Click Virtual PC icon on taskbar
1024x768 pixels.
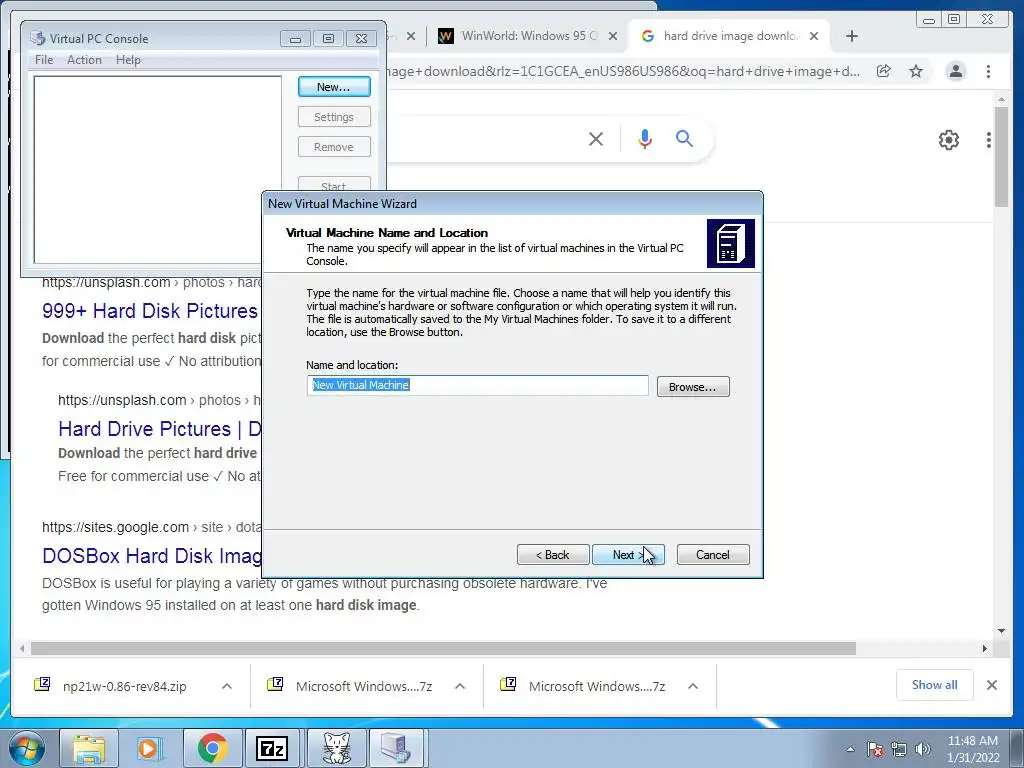tap(396, 748)
